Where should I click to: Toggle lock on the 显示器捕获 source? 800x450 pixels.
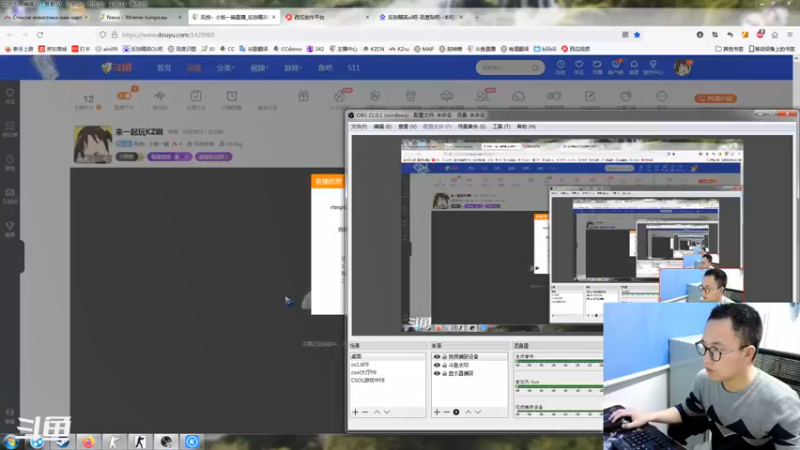[x=444, y=373]
